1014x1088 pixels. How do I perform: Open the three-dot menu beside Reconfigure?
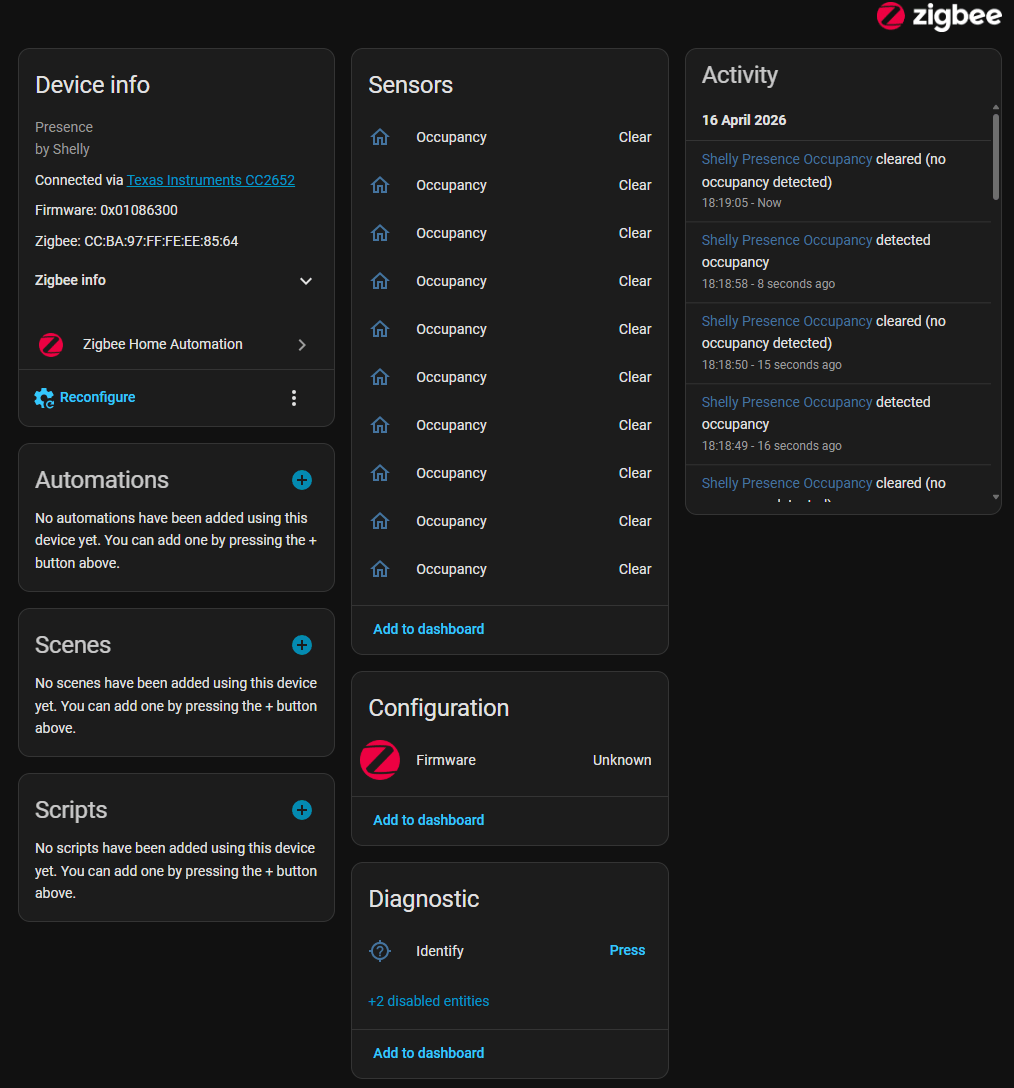(x=294, y=398)
